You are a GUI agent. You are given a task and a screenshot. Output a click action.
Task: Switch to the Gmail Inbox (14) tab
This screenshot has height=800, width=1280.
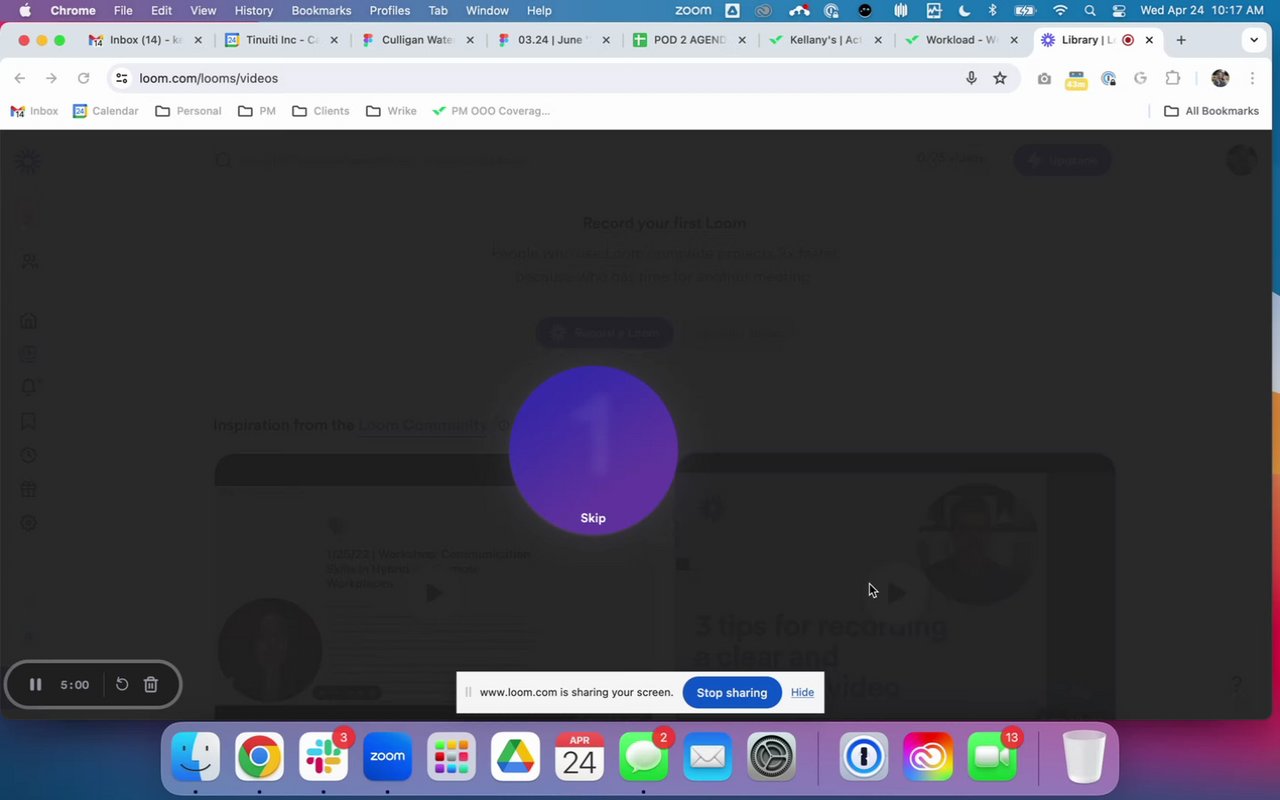[145, 40]
